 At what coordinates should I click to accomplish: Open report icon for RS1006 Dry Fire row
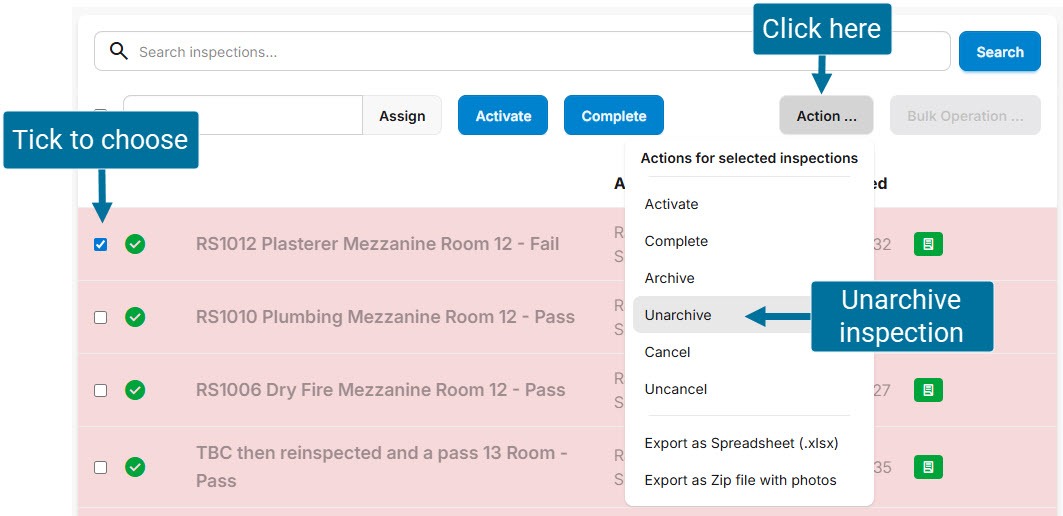coord(928,390)
